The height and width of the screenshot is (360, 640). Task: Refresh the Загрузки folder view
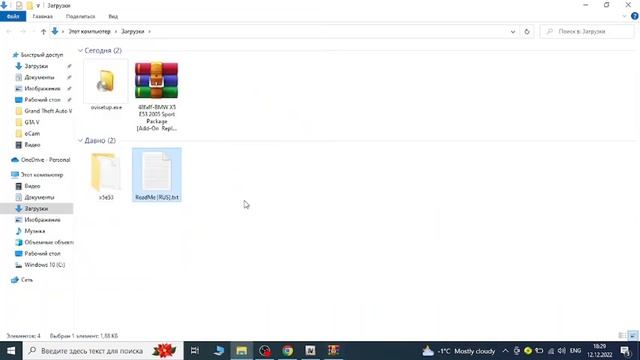point(527,31)
